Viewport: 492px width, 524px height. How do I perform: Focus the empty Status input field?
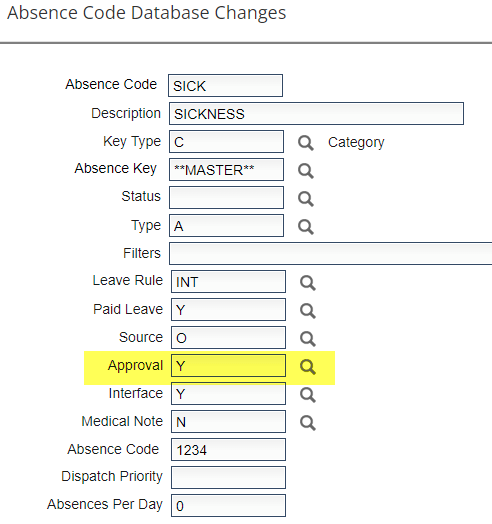coord(227,198)
